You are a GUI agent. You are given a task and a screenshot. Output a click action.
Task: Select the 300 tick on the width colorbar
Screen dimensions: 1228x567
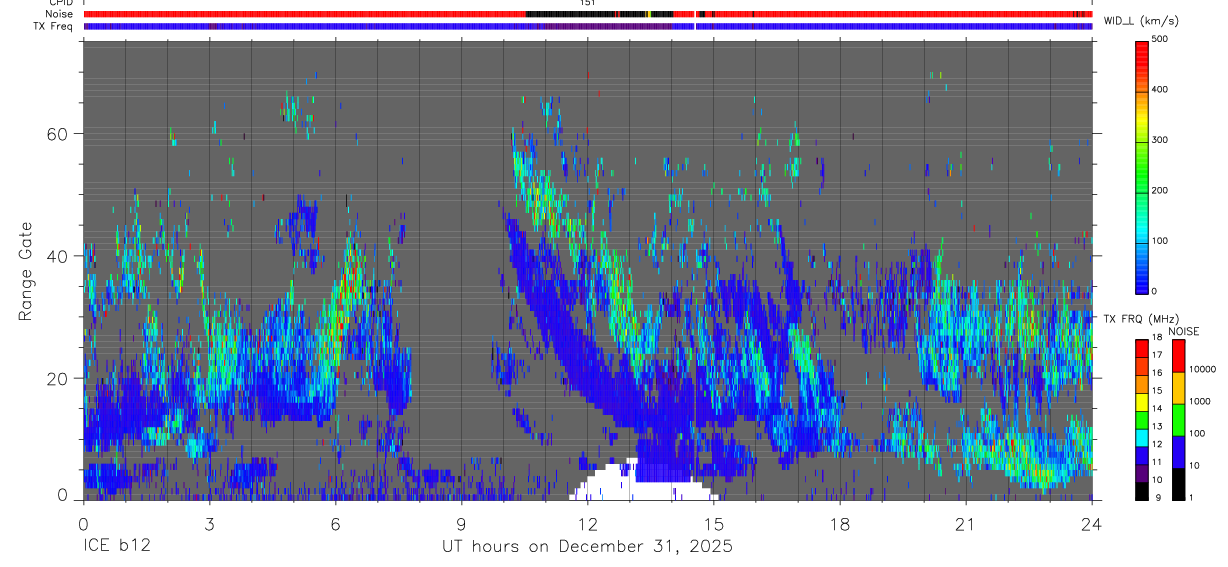tap(1160, 140)
